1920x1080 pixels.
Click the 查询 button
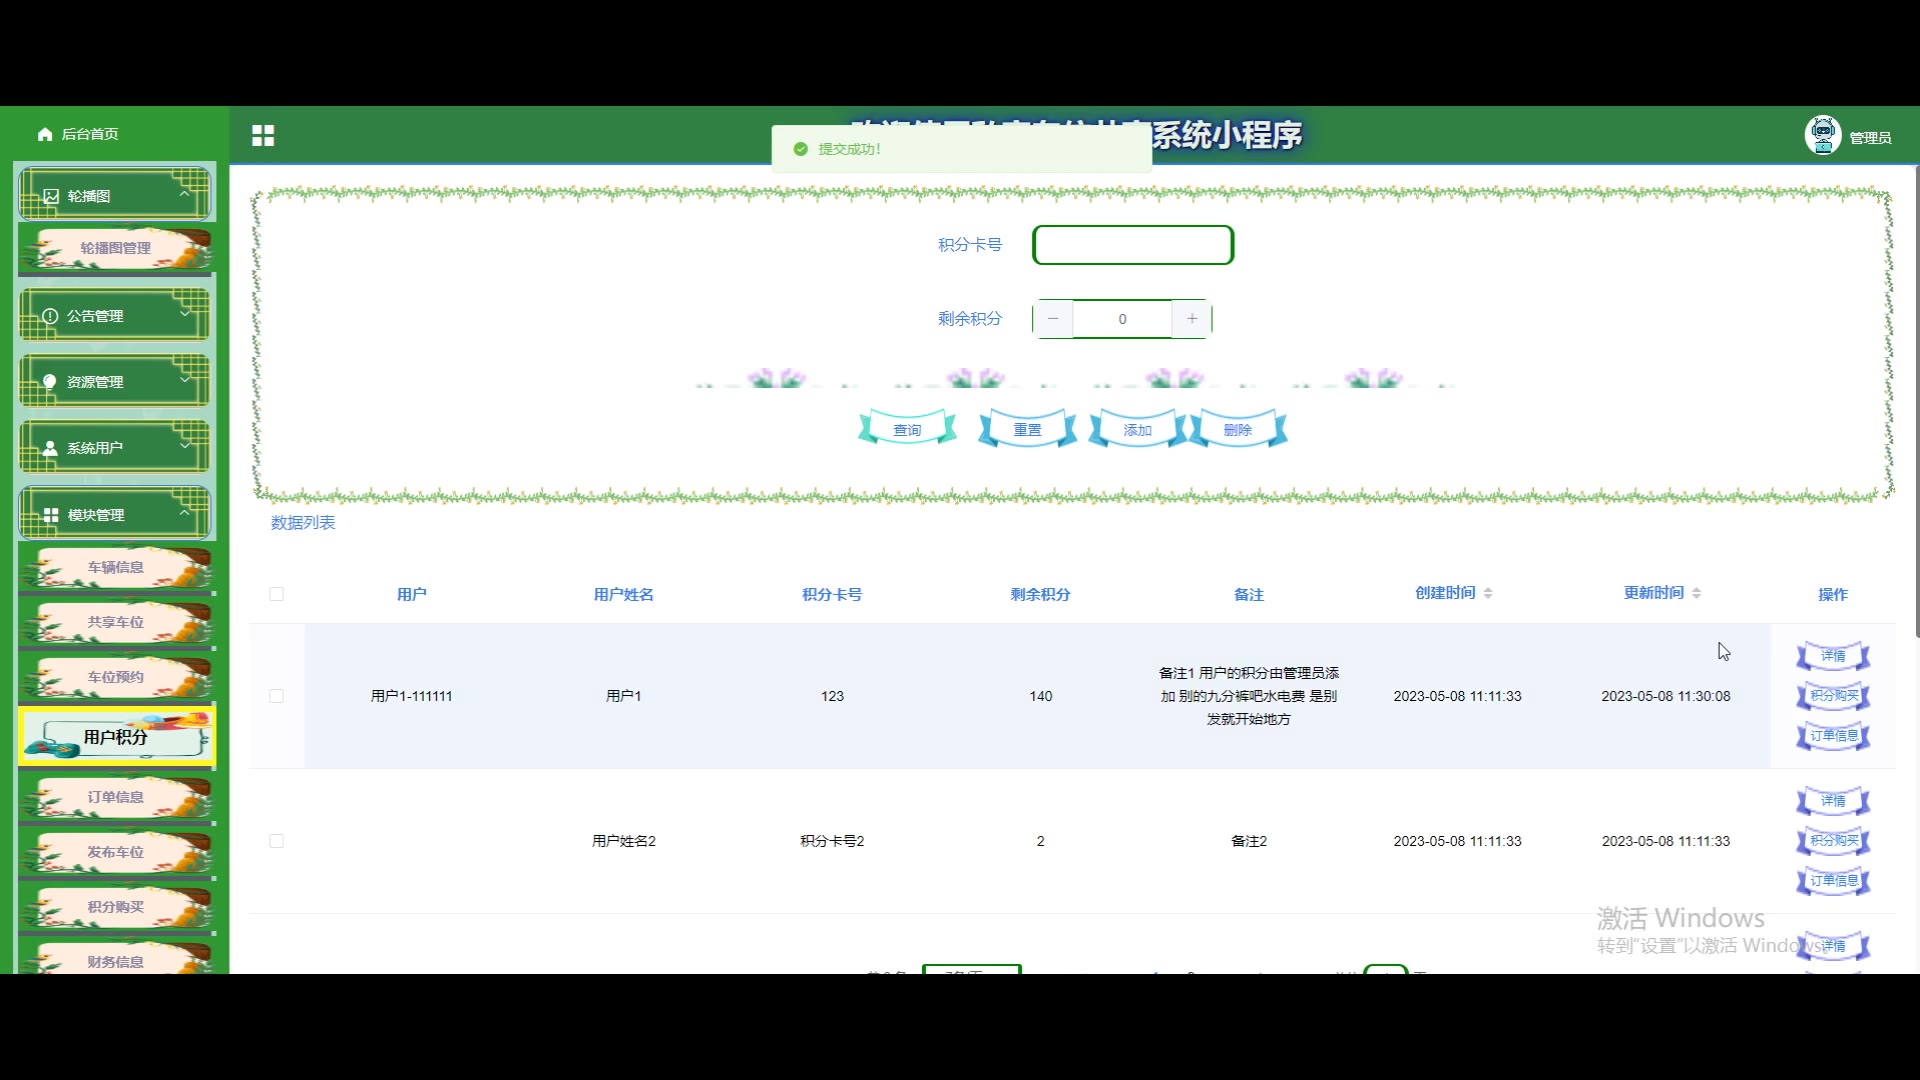[907, 430]
